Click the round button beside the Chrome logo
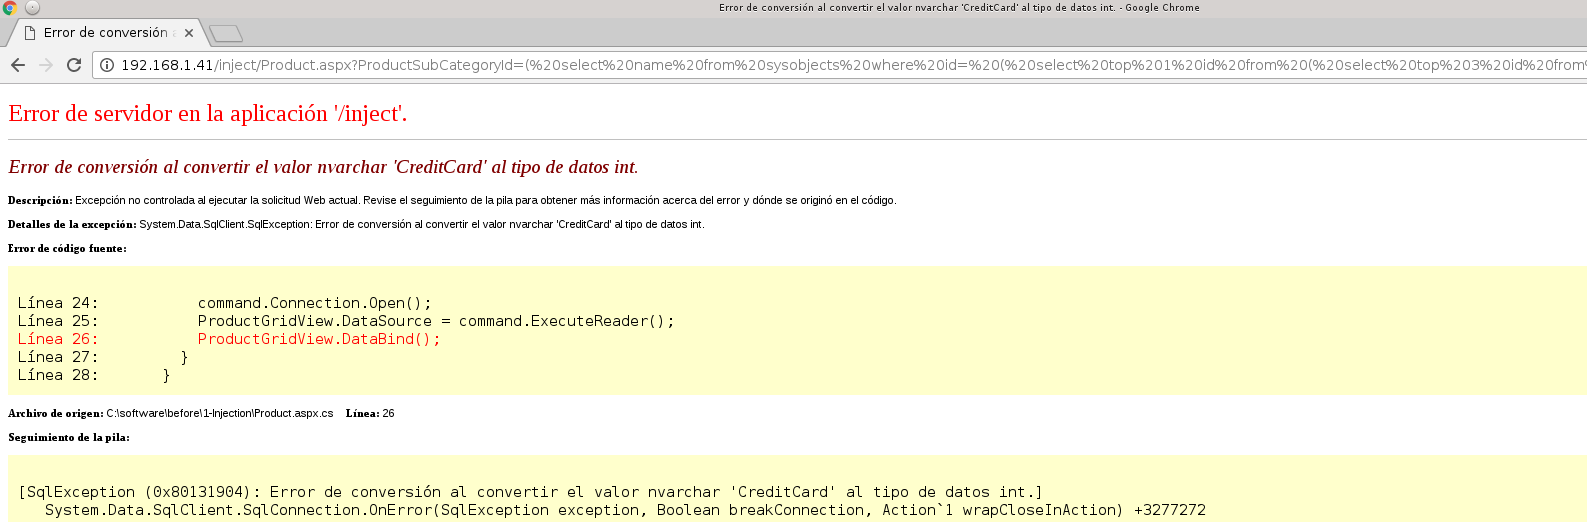This screenshot has width=1587, height=522. 32,7
